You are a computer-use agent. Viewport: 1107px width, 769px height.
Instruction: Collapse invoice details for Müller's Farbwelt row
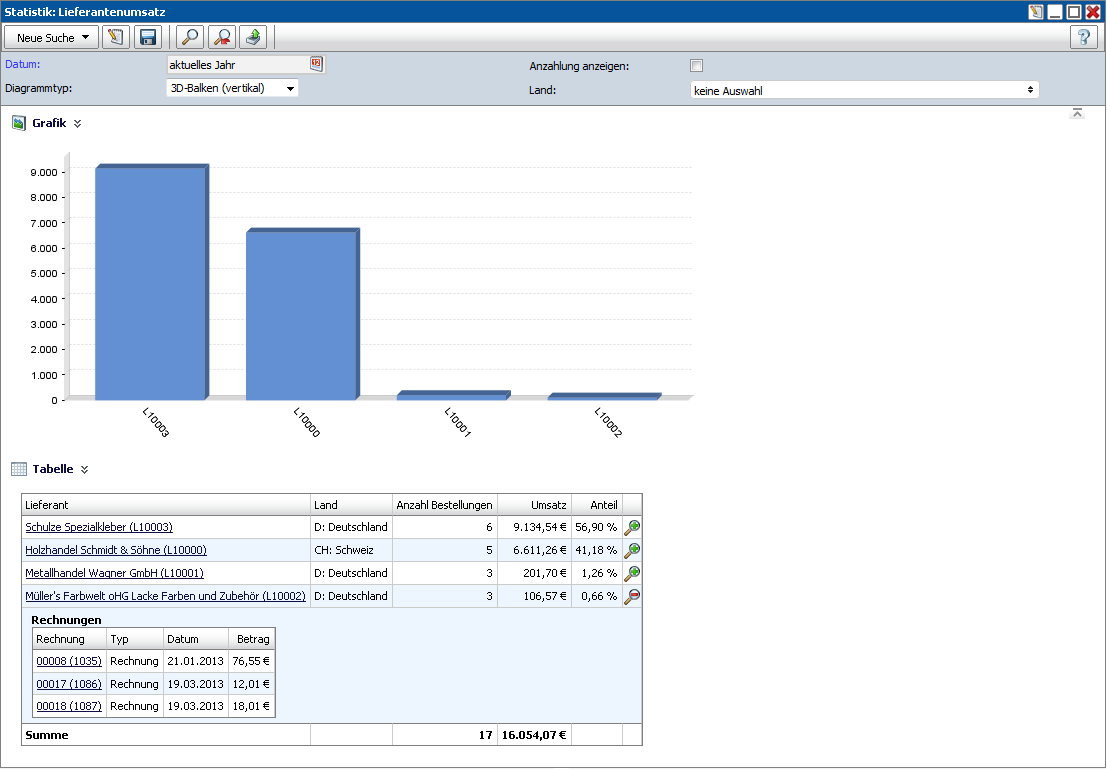(x=631, y=596)
